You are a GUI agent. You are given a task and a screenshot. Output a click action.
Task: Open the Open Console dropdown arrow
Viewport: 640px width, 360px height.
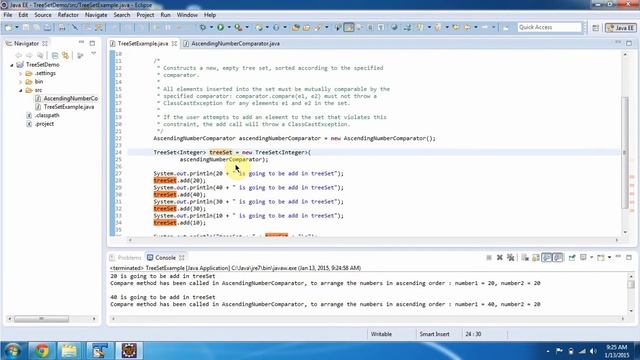pos(609,257)
